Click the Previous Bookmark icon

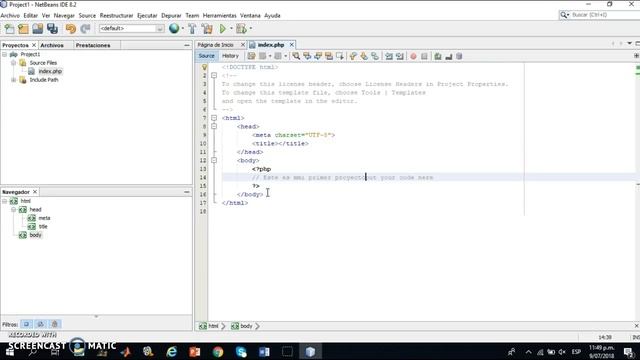353,56
